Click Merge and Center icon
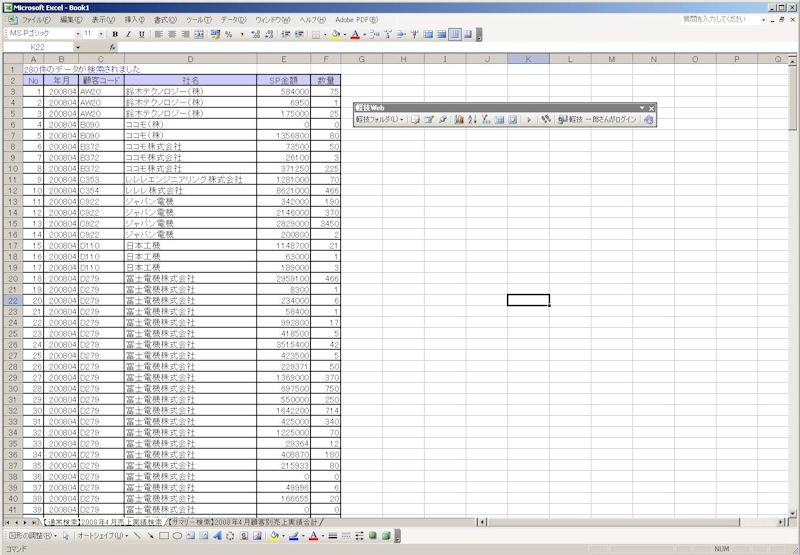The width and height of the screenshot is (800, 555). [198, 34]
